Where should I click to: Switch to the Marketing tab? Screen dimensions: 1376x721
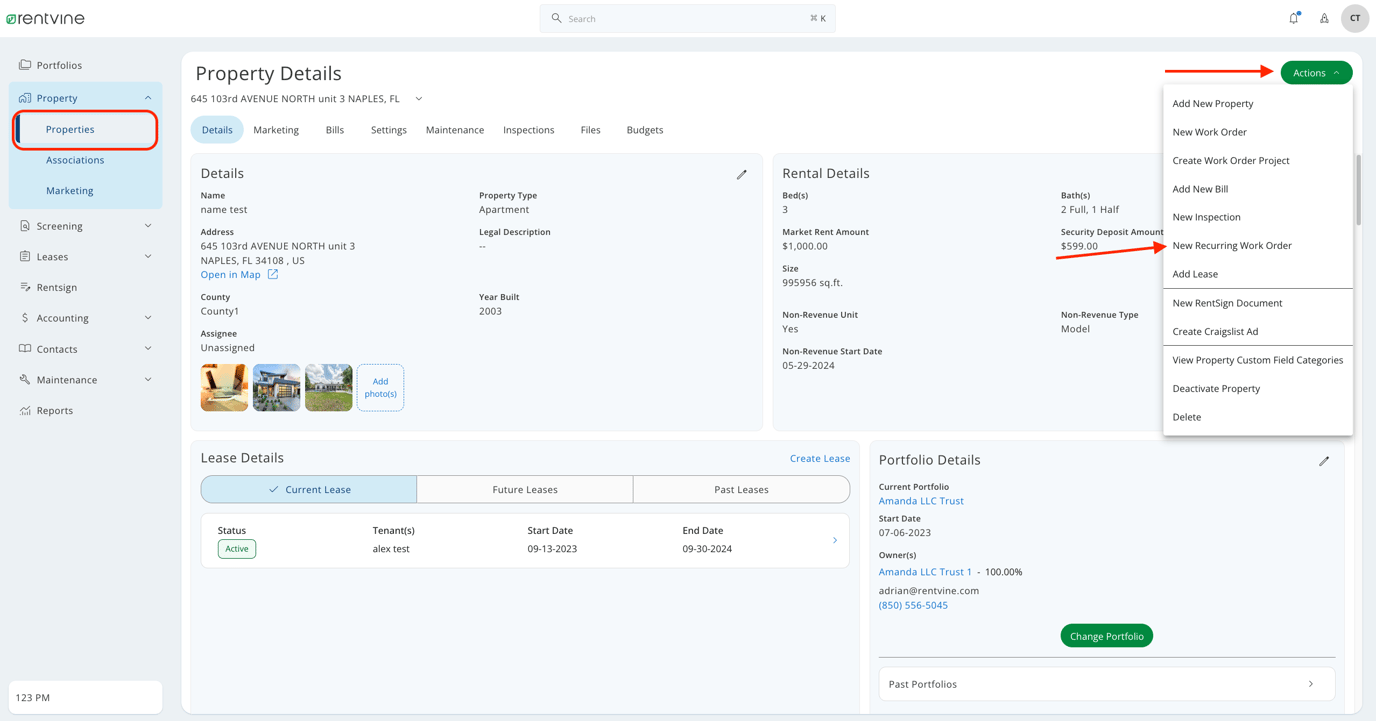point(276,130)
